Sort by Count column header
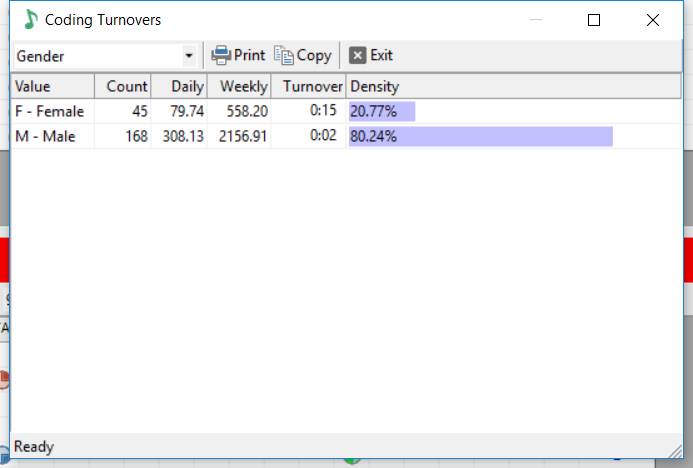Screen dimensions: 693x468 coord(123,86)
